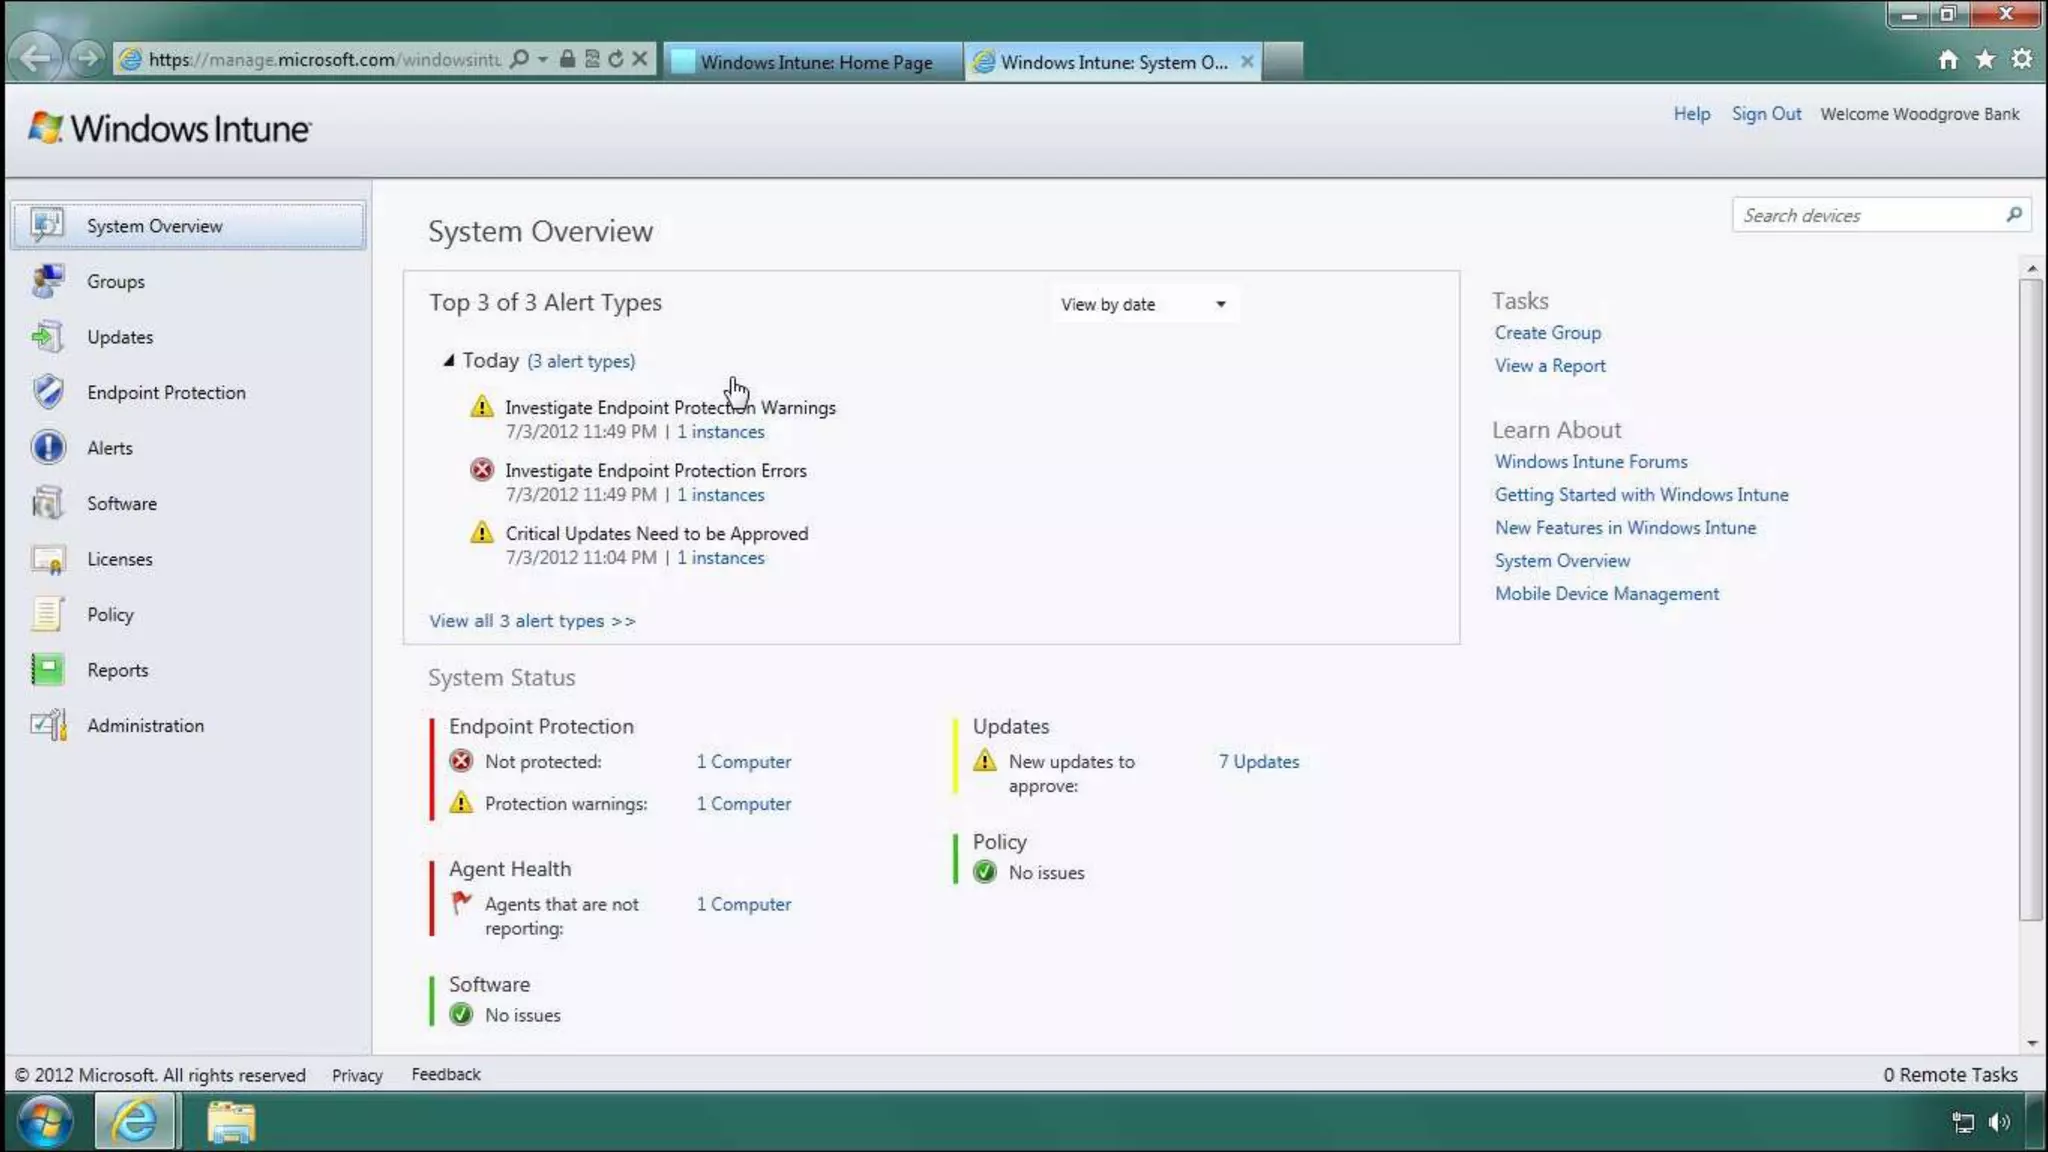Select Updates in the navigation menu
This screenshot has width=2048, height=1152.
(x=120, y=337)
